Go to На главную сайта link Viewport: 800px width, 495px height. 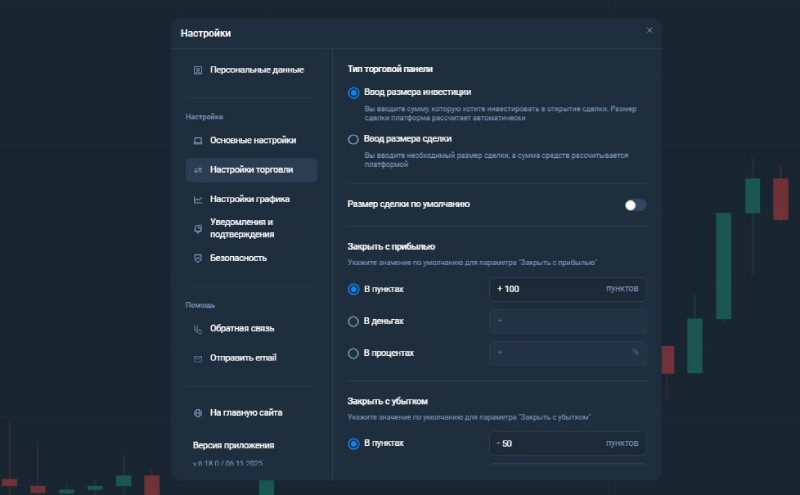(x=245, y=412)
